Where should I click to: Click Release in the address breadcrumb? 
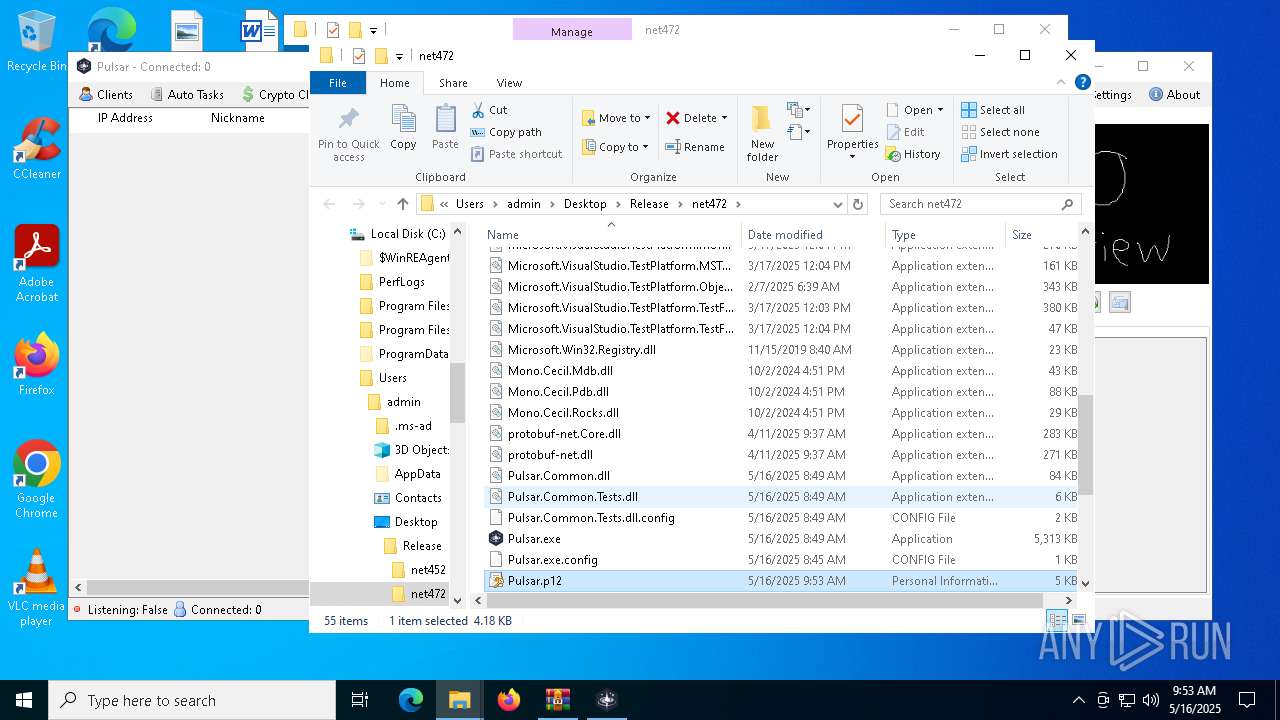pyautogui.click(x=649, y=204)
